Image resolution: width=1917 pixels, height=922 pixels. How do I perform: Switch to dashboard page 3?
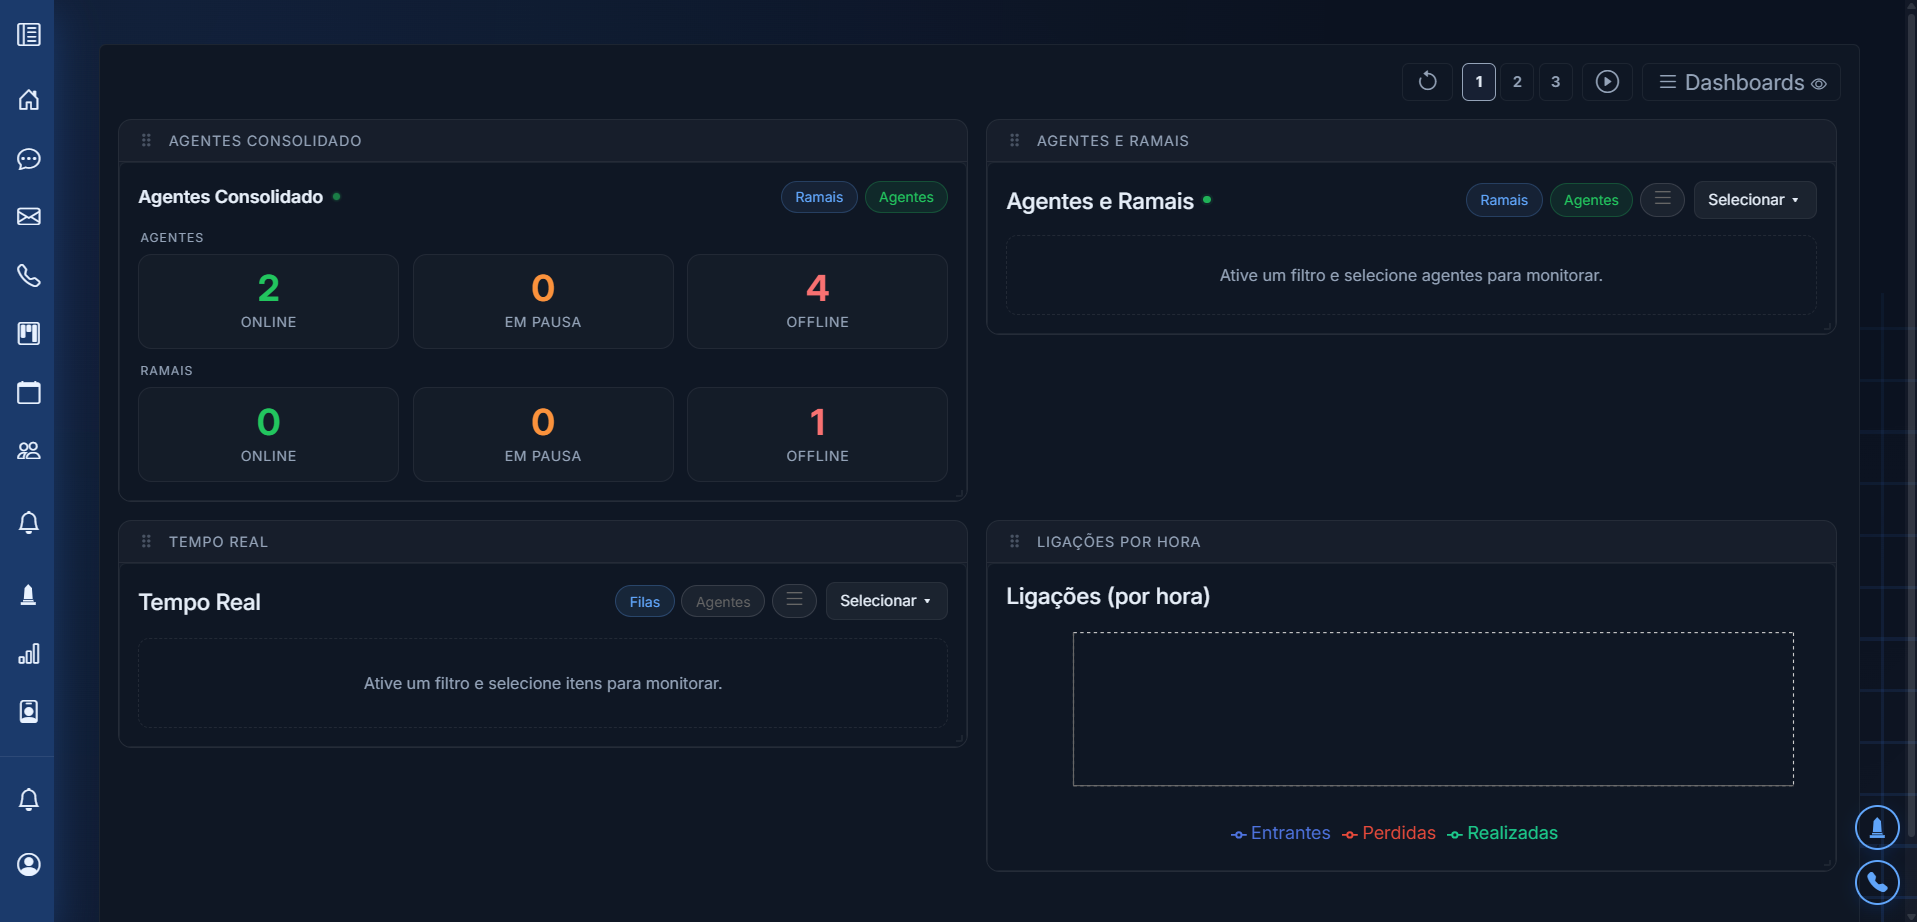tap(1555, 82)
